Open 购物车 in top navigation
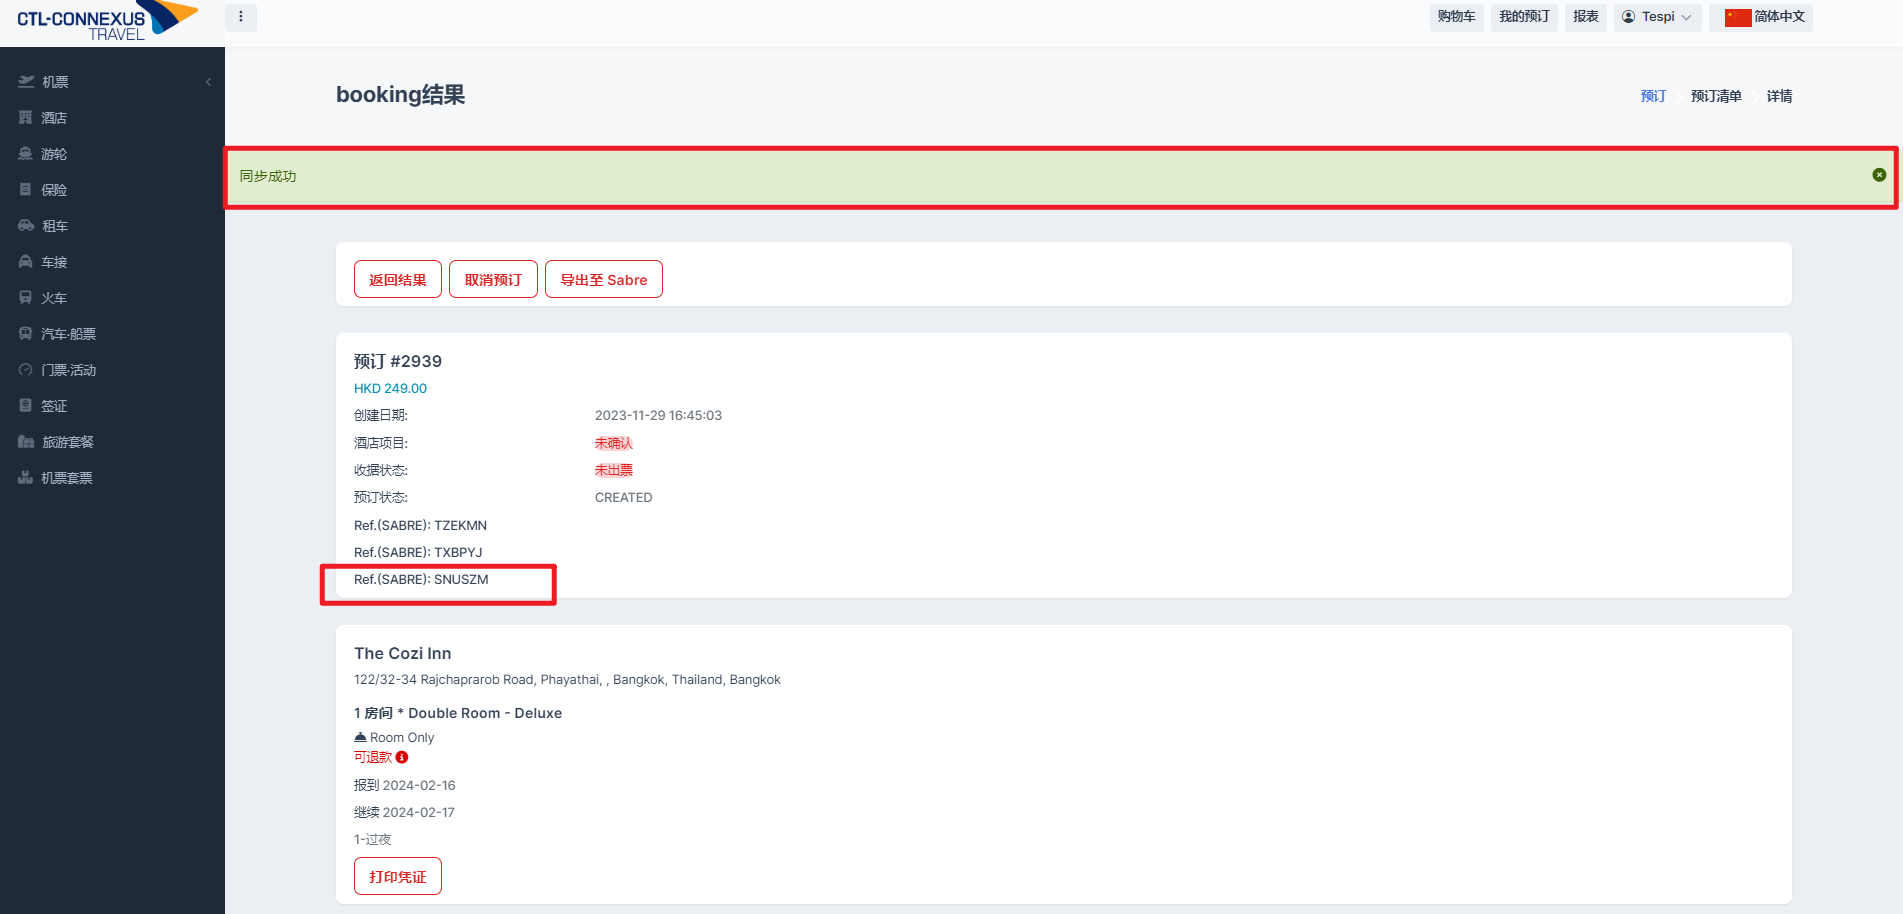Viewport: 1903px width, 914px height. coord(1456,17)
